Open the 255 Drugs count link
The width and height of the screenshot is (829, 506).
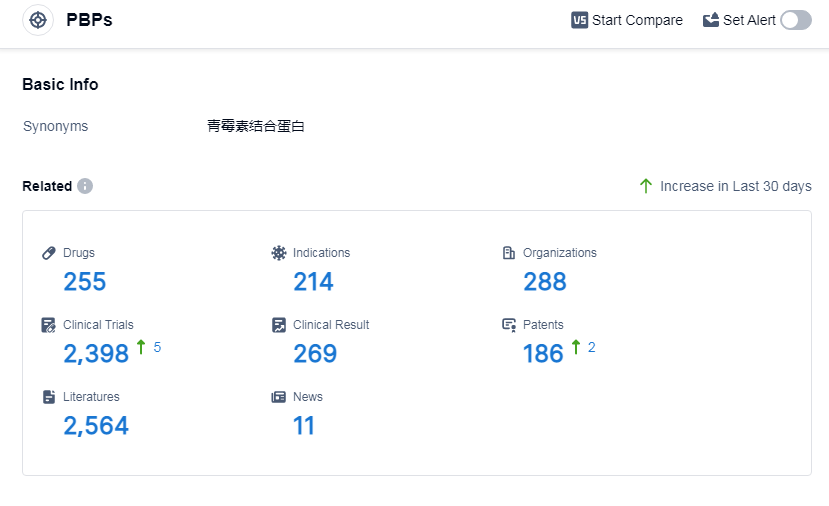pyautogui.click(x=85, y=282)
